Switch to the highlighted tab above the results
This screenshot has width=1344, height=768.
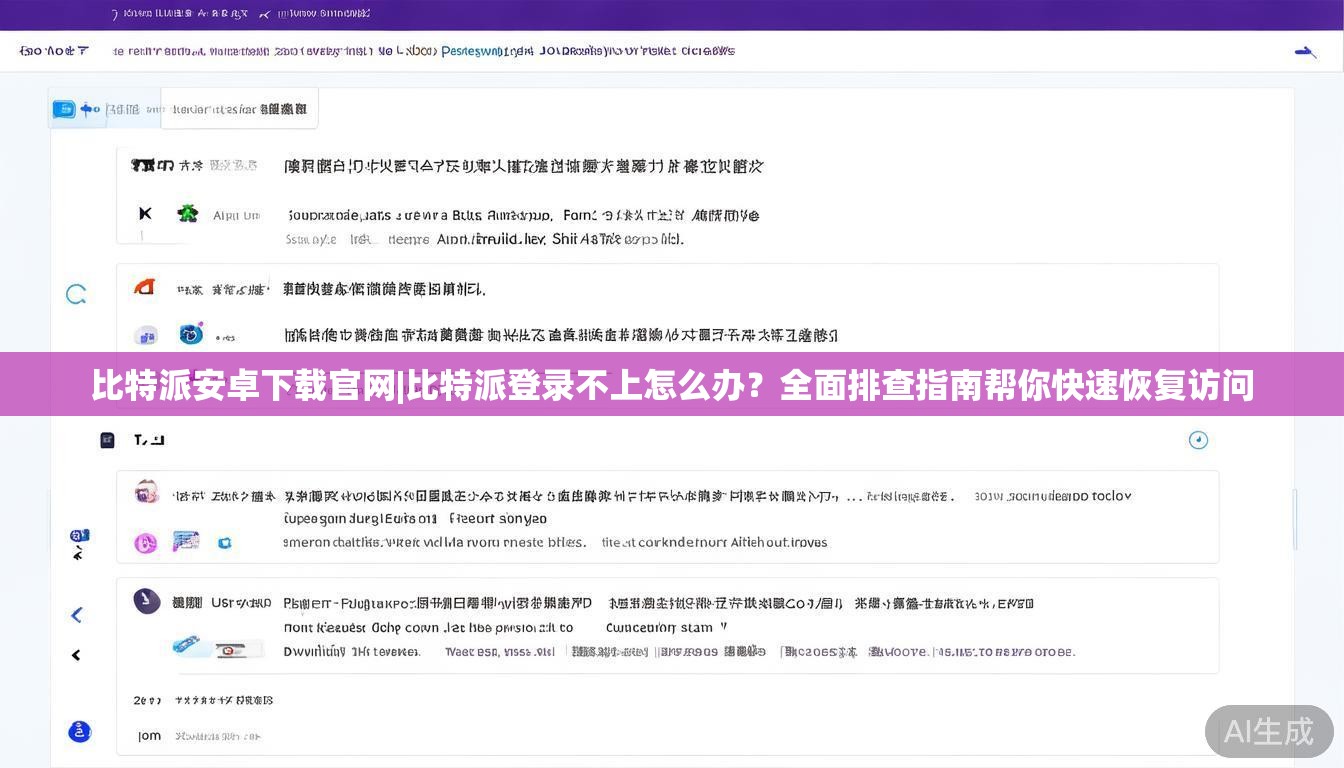[x=239, y=108]
